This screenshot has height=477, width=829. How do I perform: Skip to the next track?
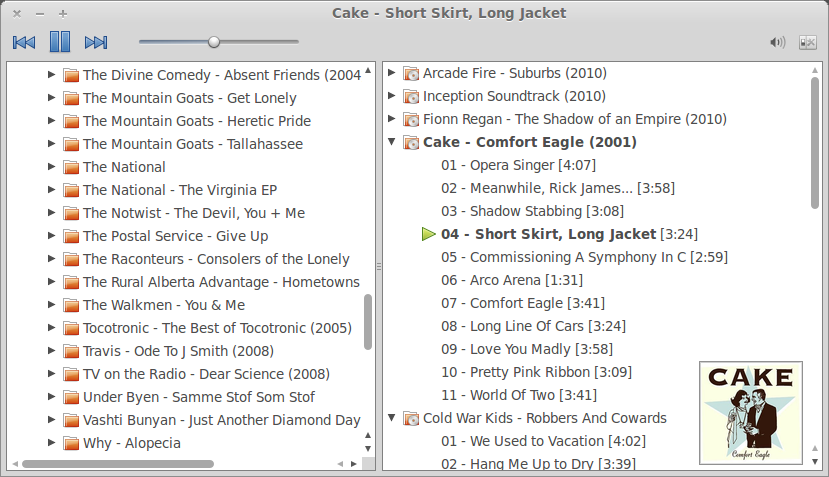[96, 42]
